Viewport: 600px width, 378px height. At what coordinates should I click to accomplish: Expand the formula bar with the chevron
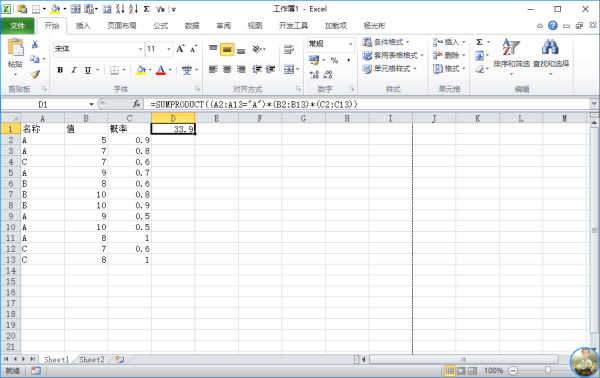[x=594, y=104]
